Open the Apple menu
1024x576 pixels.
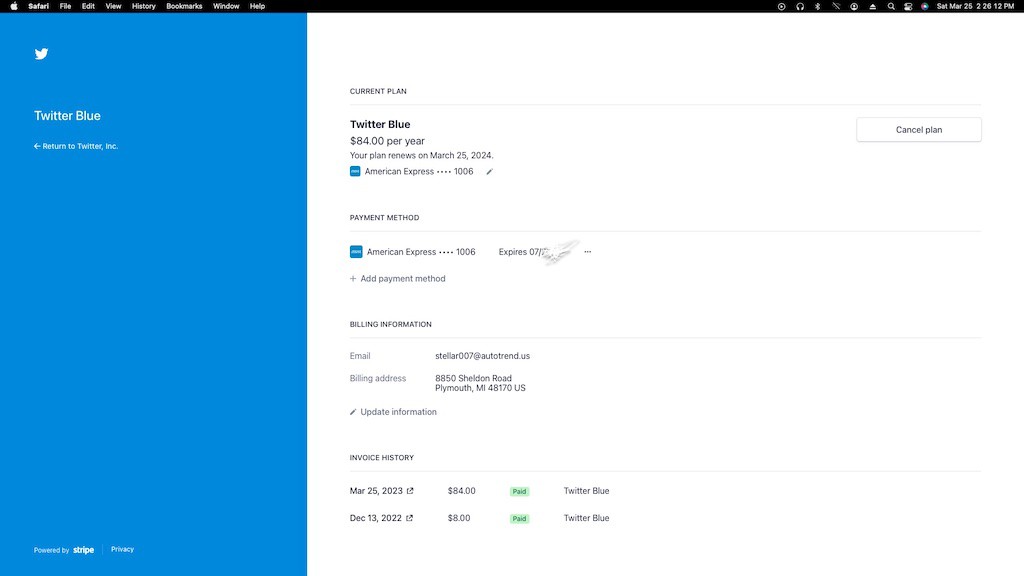tap(14, 6)
